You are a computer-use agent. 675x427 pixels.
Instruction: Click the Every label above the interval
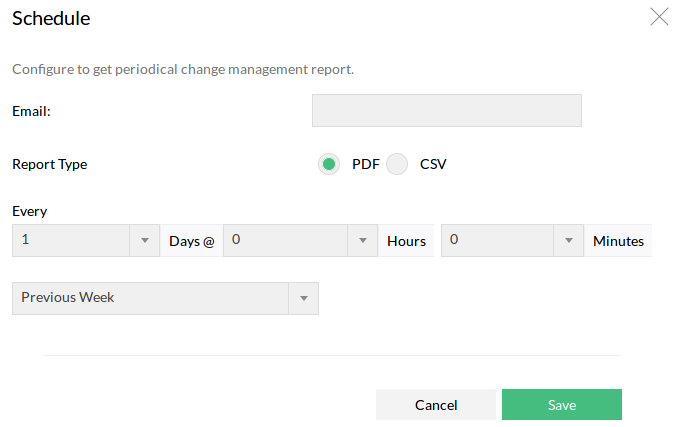[x=29, y=211]
